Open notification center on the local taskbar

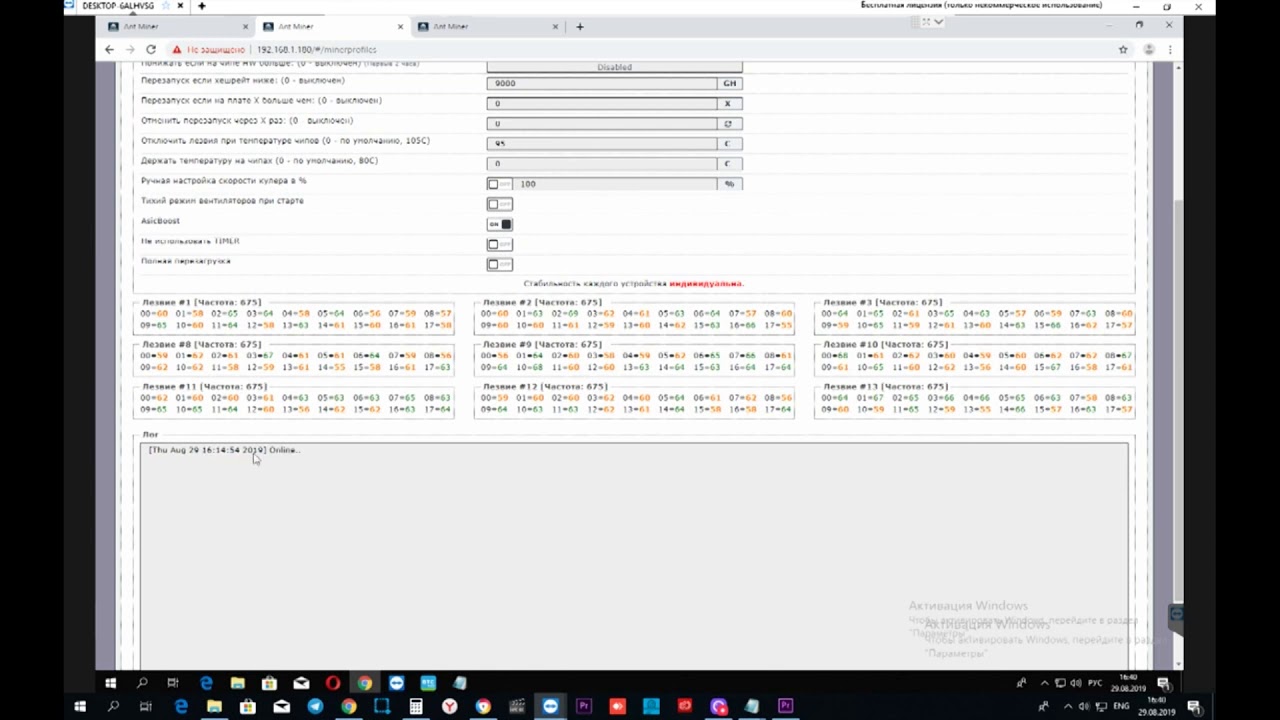point(1194,707)
